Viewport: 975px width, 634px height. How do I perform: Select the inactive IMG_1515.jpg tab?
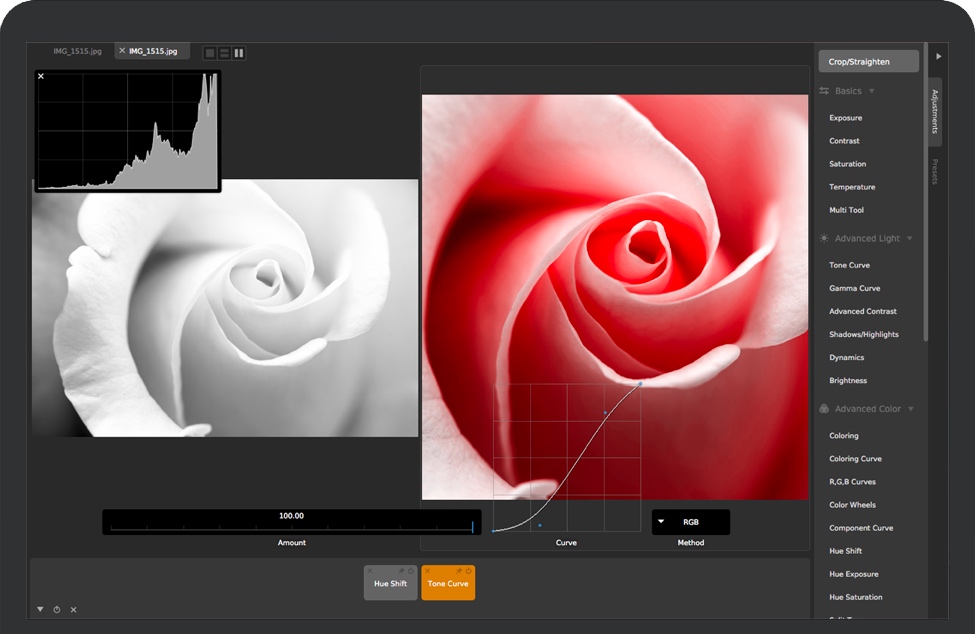tap(77, 51)
